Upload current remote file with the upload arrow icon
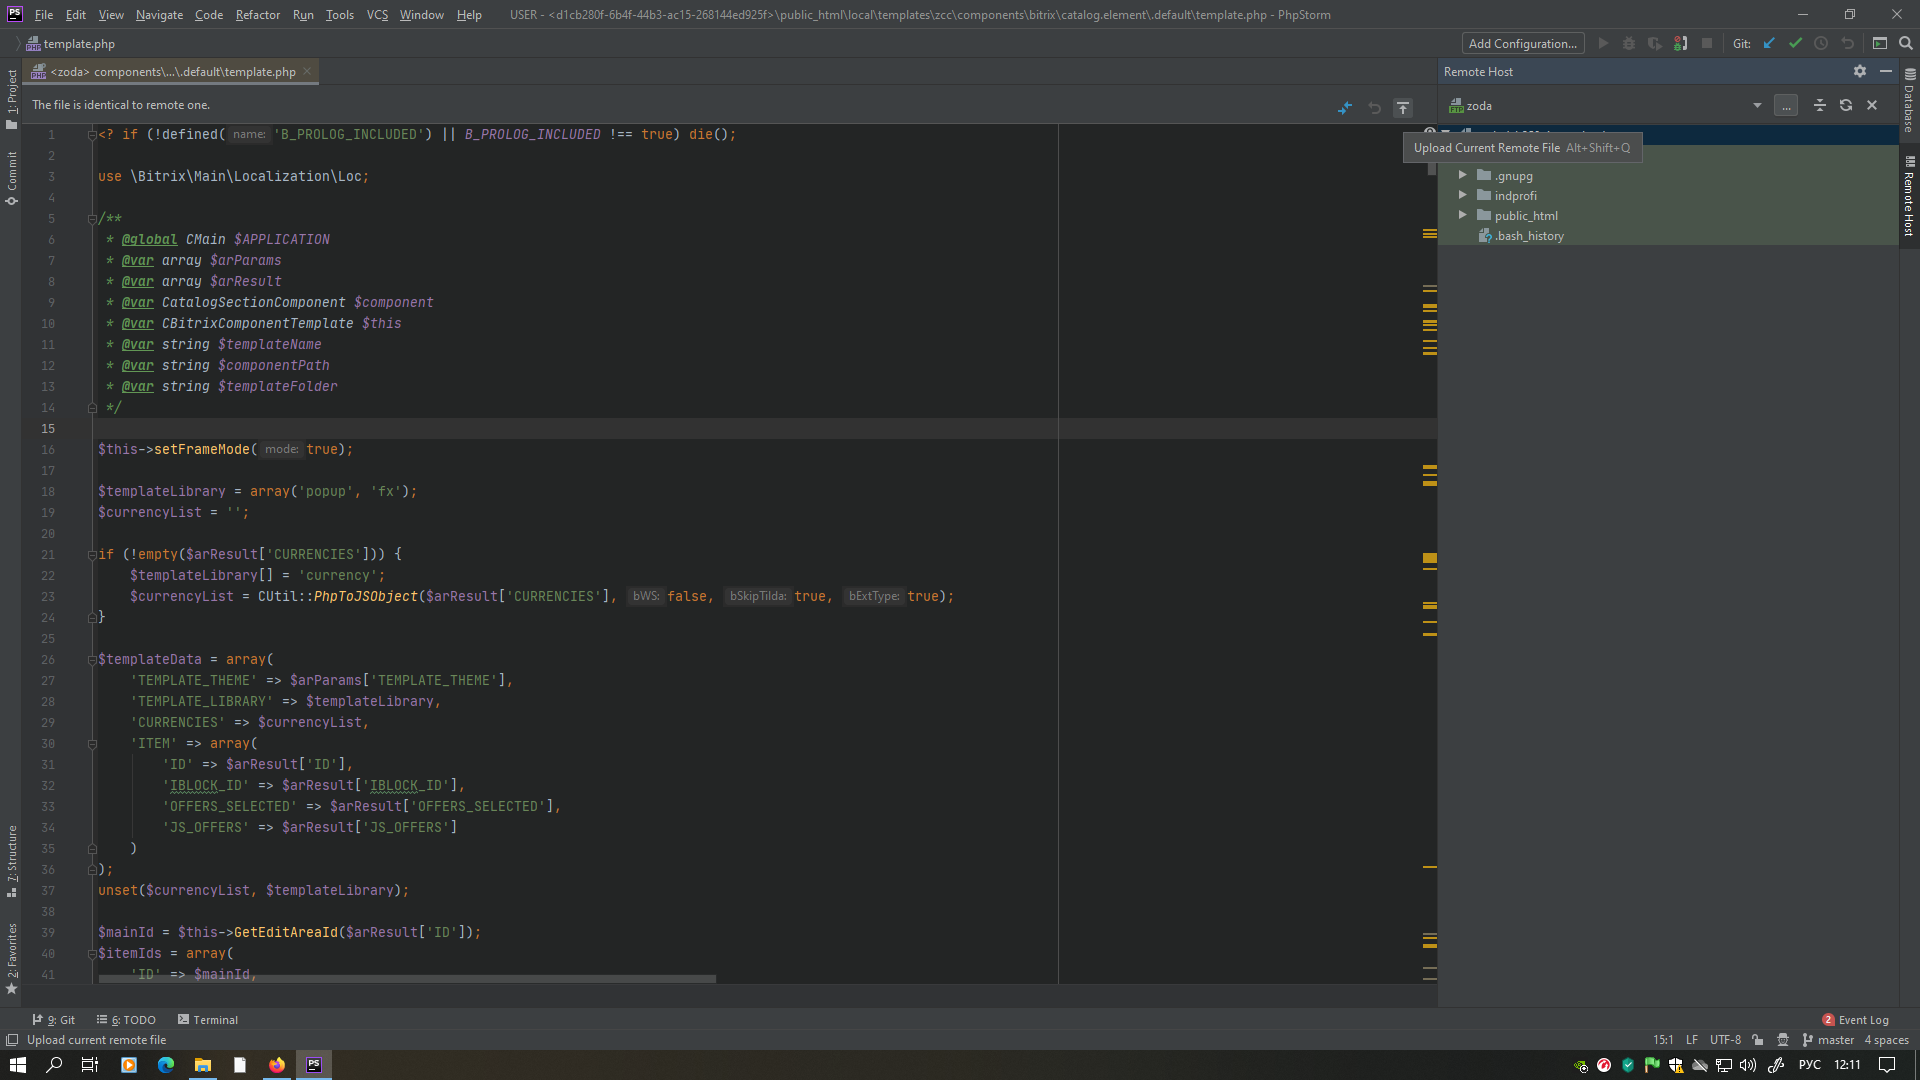The image size is (1920, 1080). pos(1403,108)
